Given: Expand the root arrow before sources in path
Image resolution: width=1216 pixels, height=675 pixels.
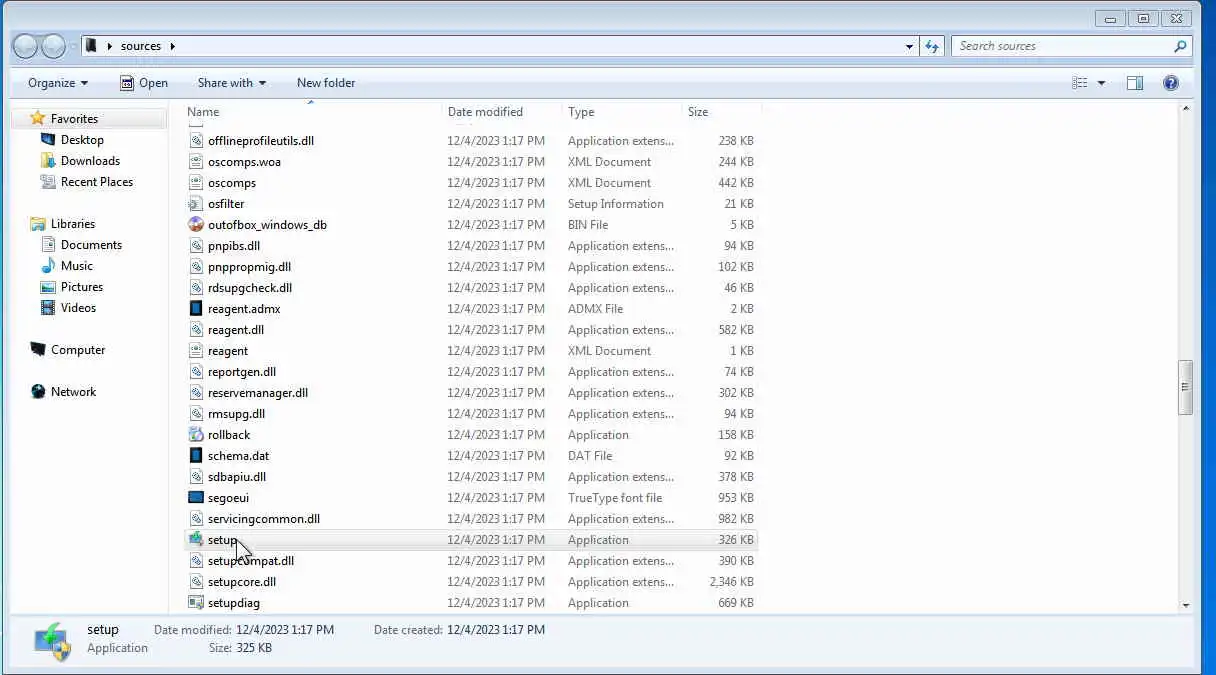Looking at the screenshot, I should click(109, 46).
